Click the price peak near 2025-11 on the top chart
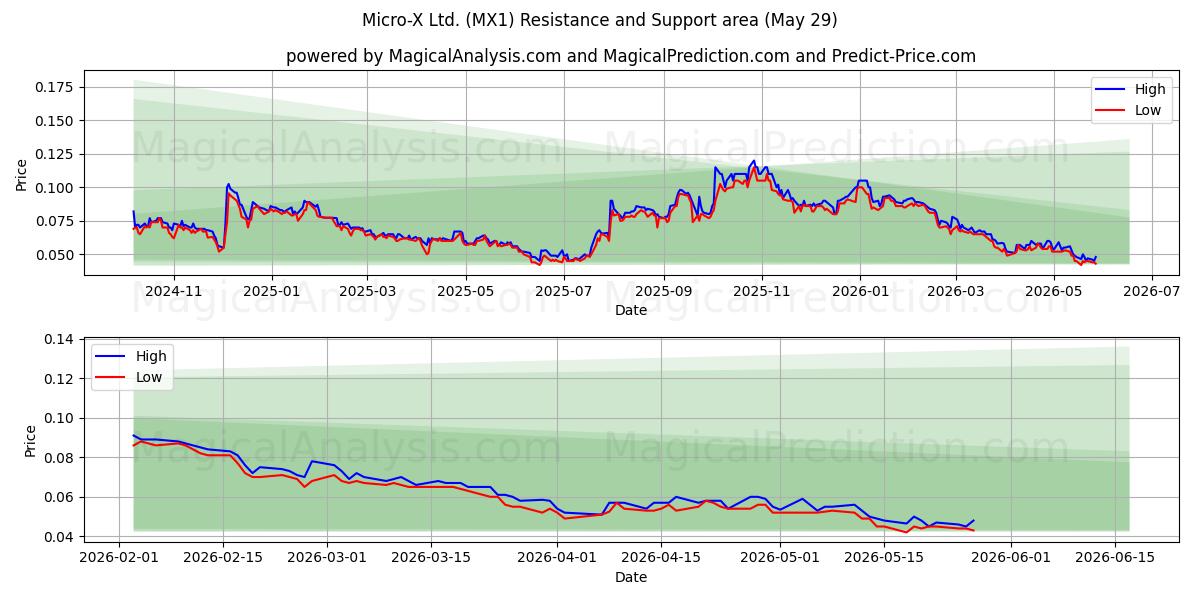The width and height of the screenshot is (1200, 600). point(754,161)
